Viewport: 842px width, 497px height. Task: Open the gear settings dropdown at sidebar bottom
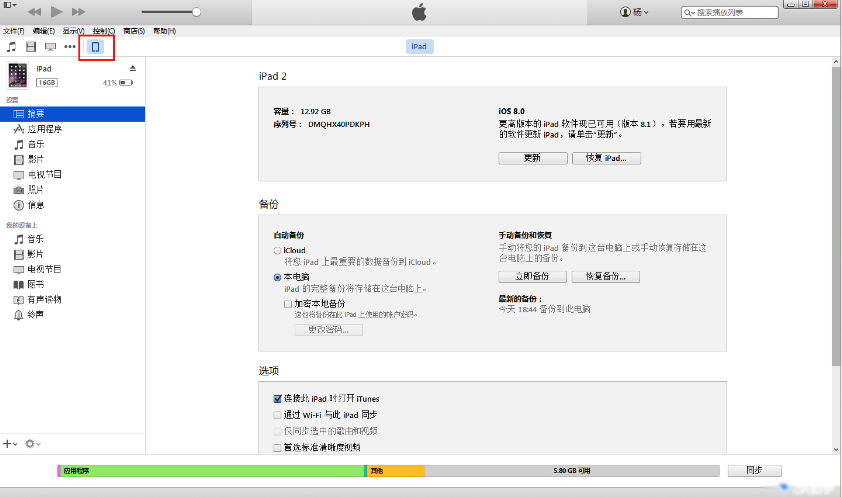click(32, 443)
